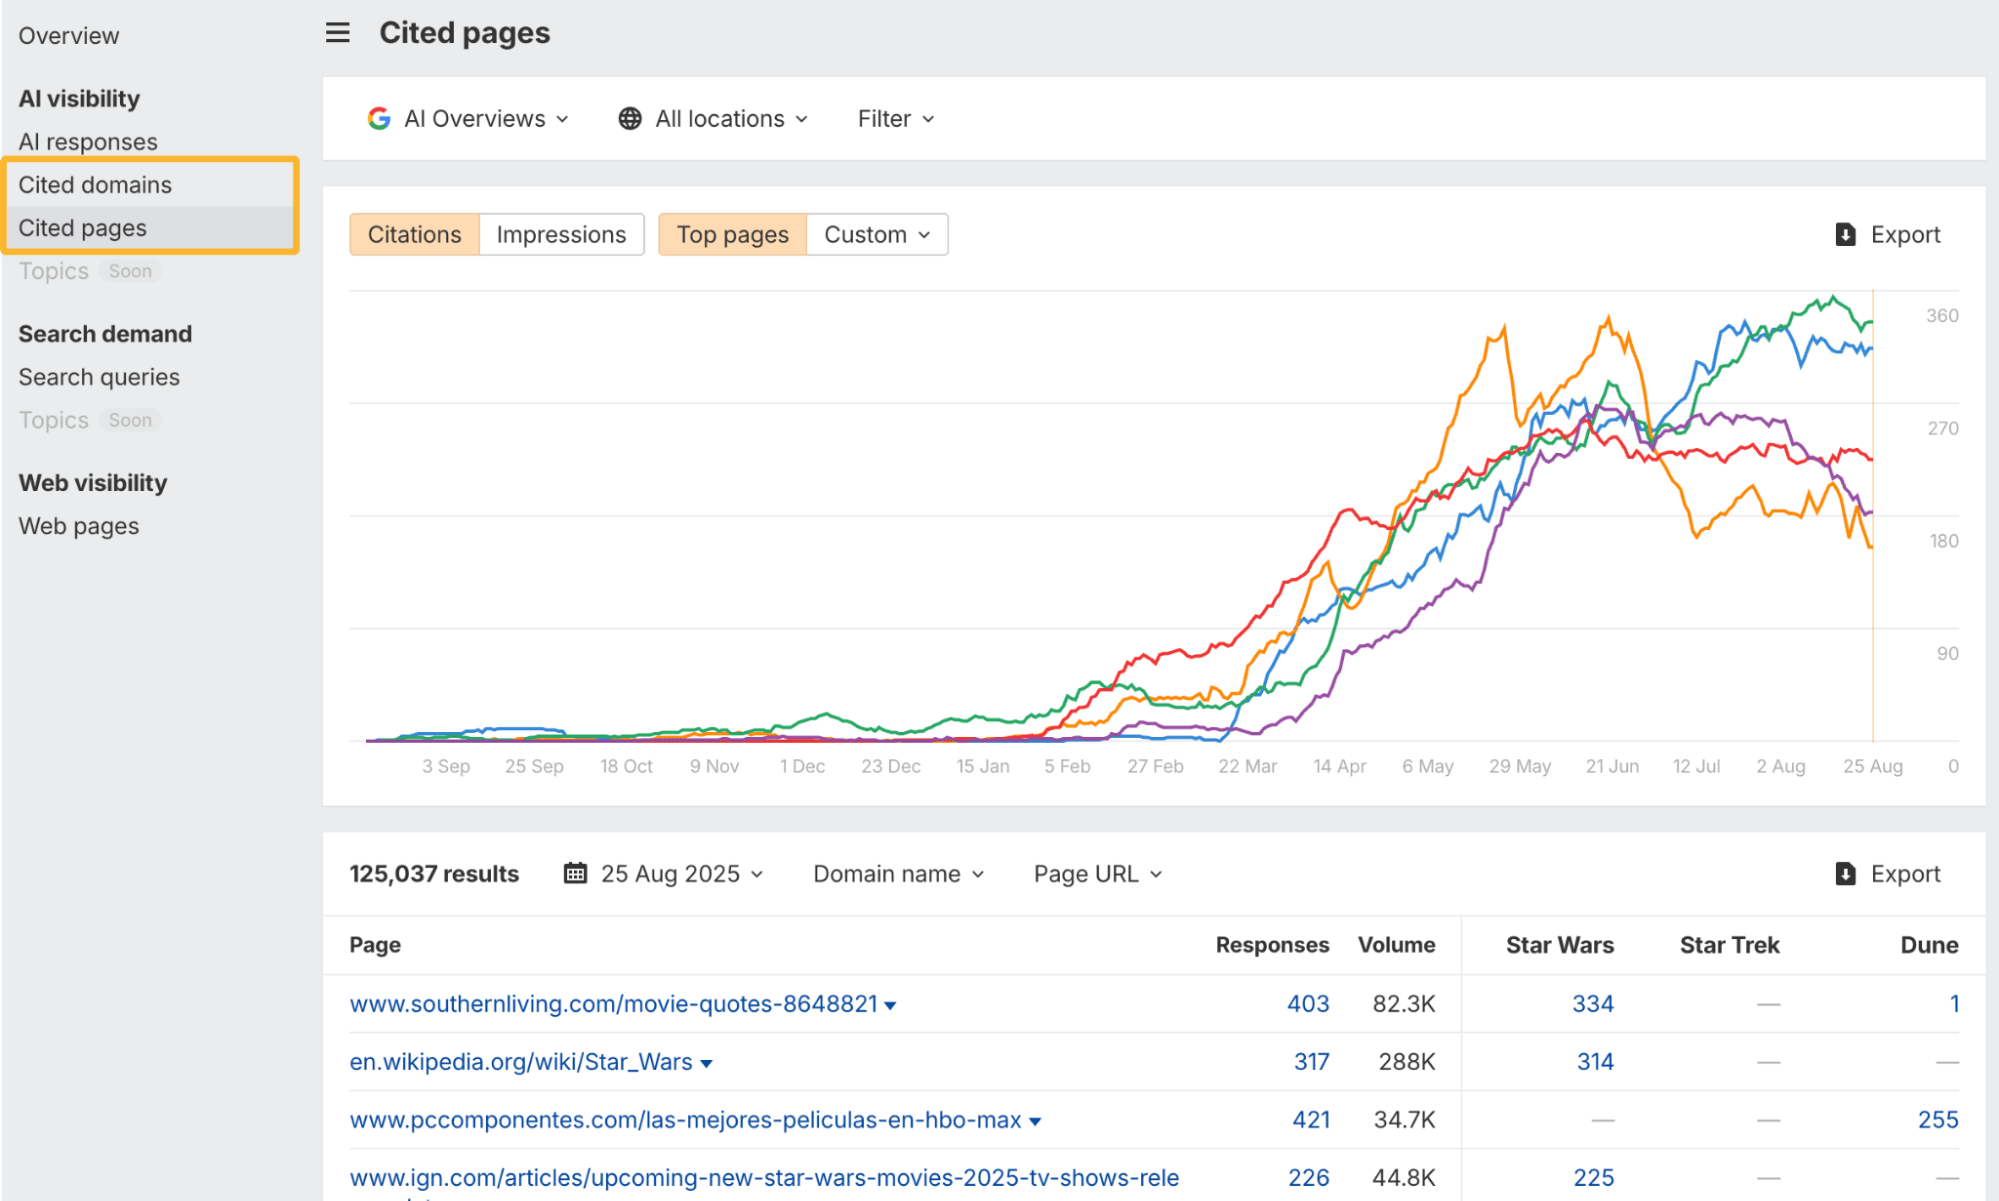Open the Custom pages dropdown
1999x1201 pixels.
pos(876,235)
